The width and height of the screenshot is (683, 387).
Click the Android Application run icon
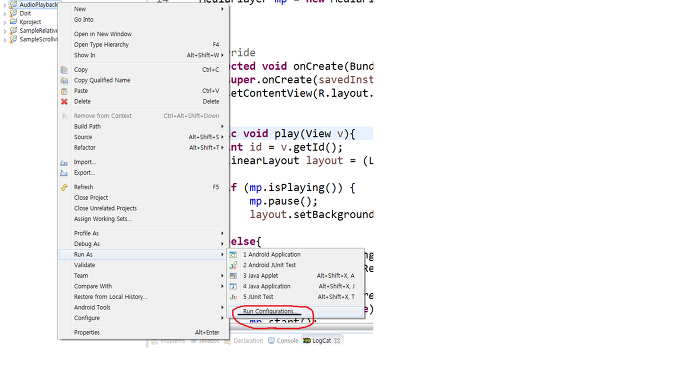click(233, 255)
